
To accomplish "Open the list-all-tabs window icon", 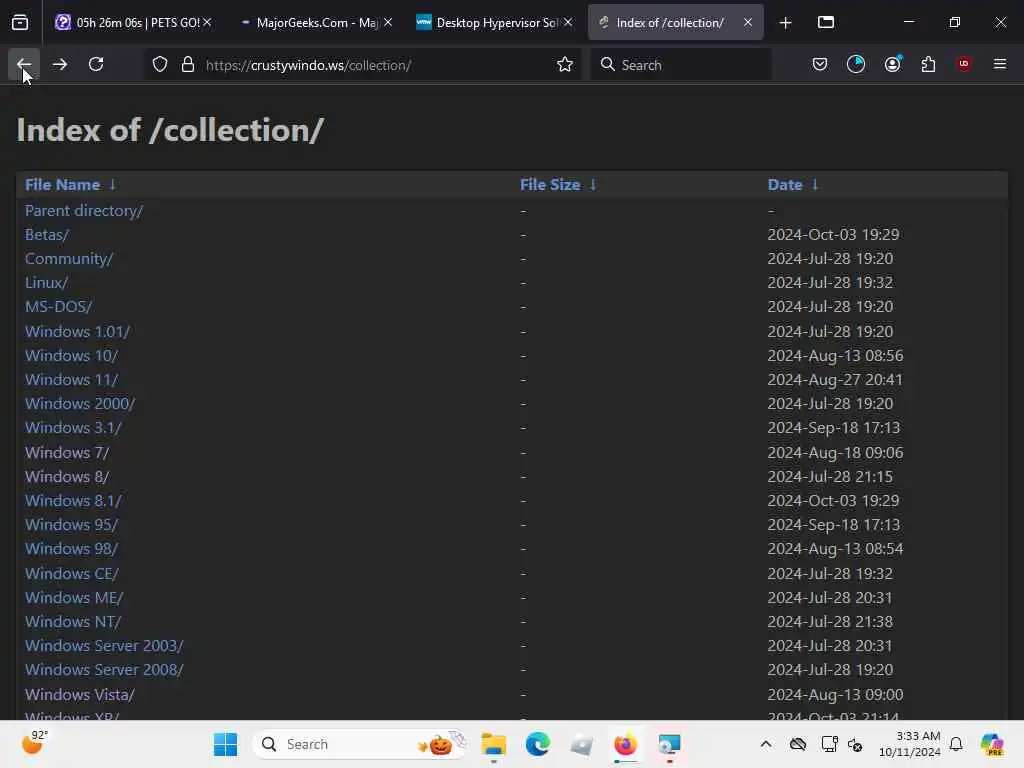I will point(825,23).
